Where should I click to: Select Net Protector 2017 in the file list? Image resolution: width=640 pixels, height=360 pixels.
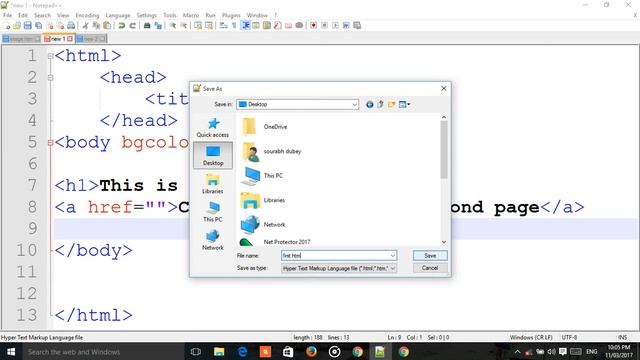pos(276,242)
